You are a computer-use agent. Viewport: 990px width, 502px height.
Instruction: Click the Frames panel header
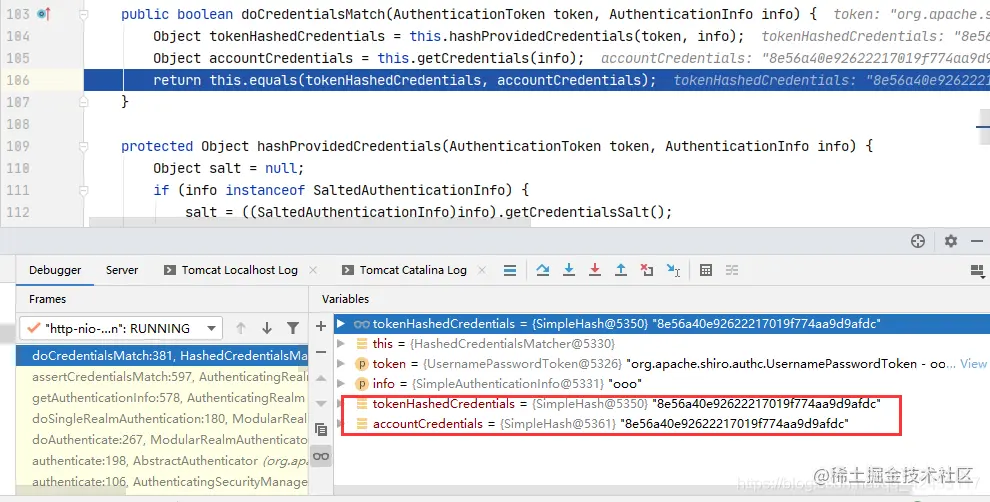pyautogui.click(x=47, y=299)
